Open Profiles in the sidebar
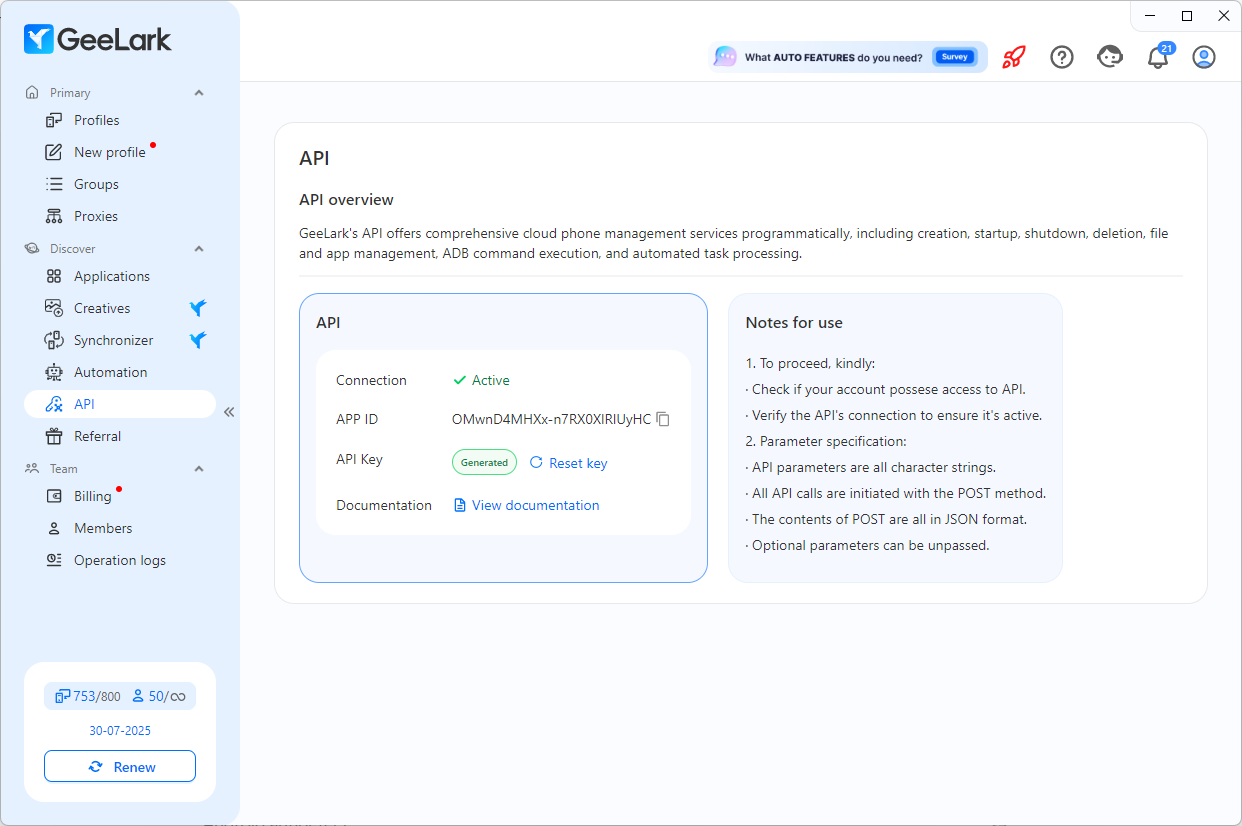 point(120,120)
